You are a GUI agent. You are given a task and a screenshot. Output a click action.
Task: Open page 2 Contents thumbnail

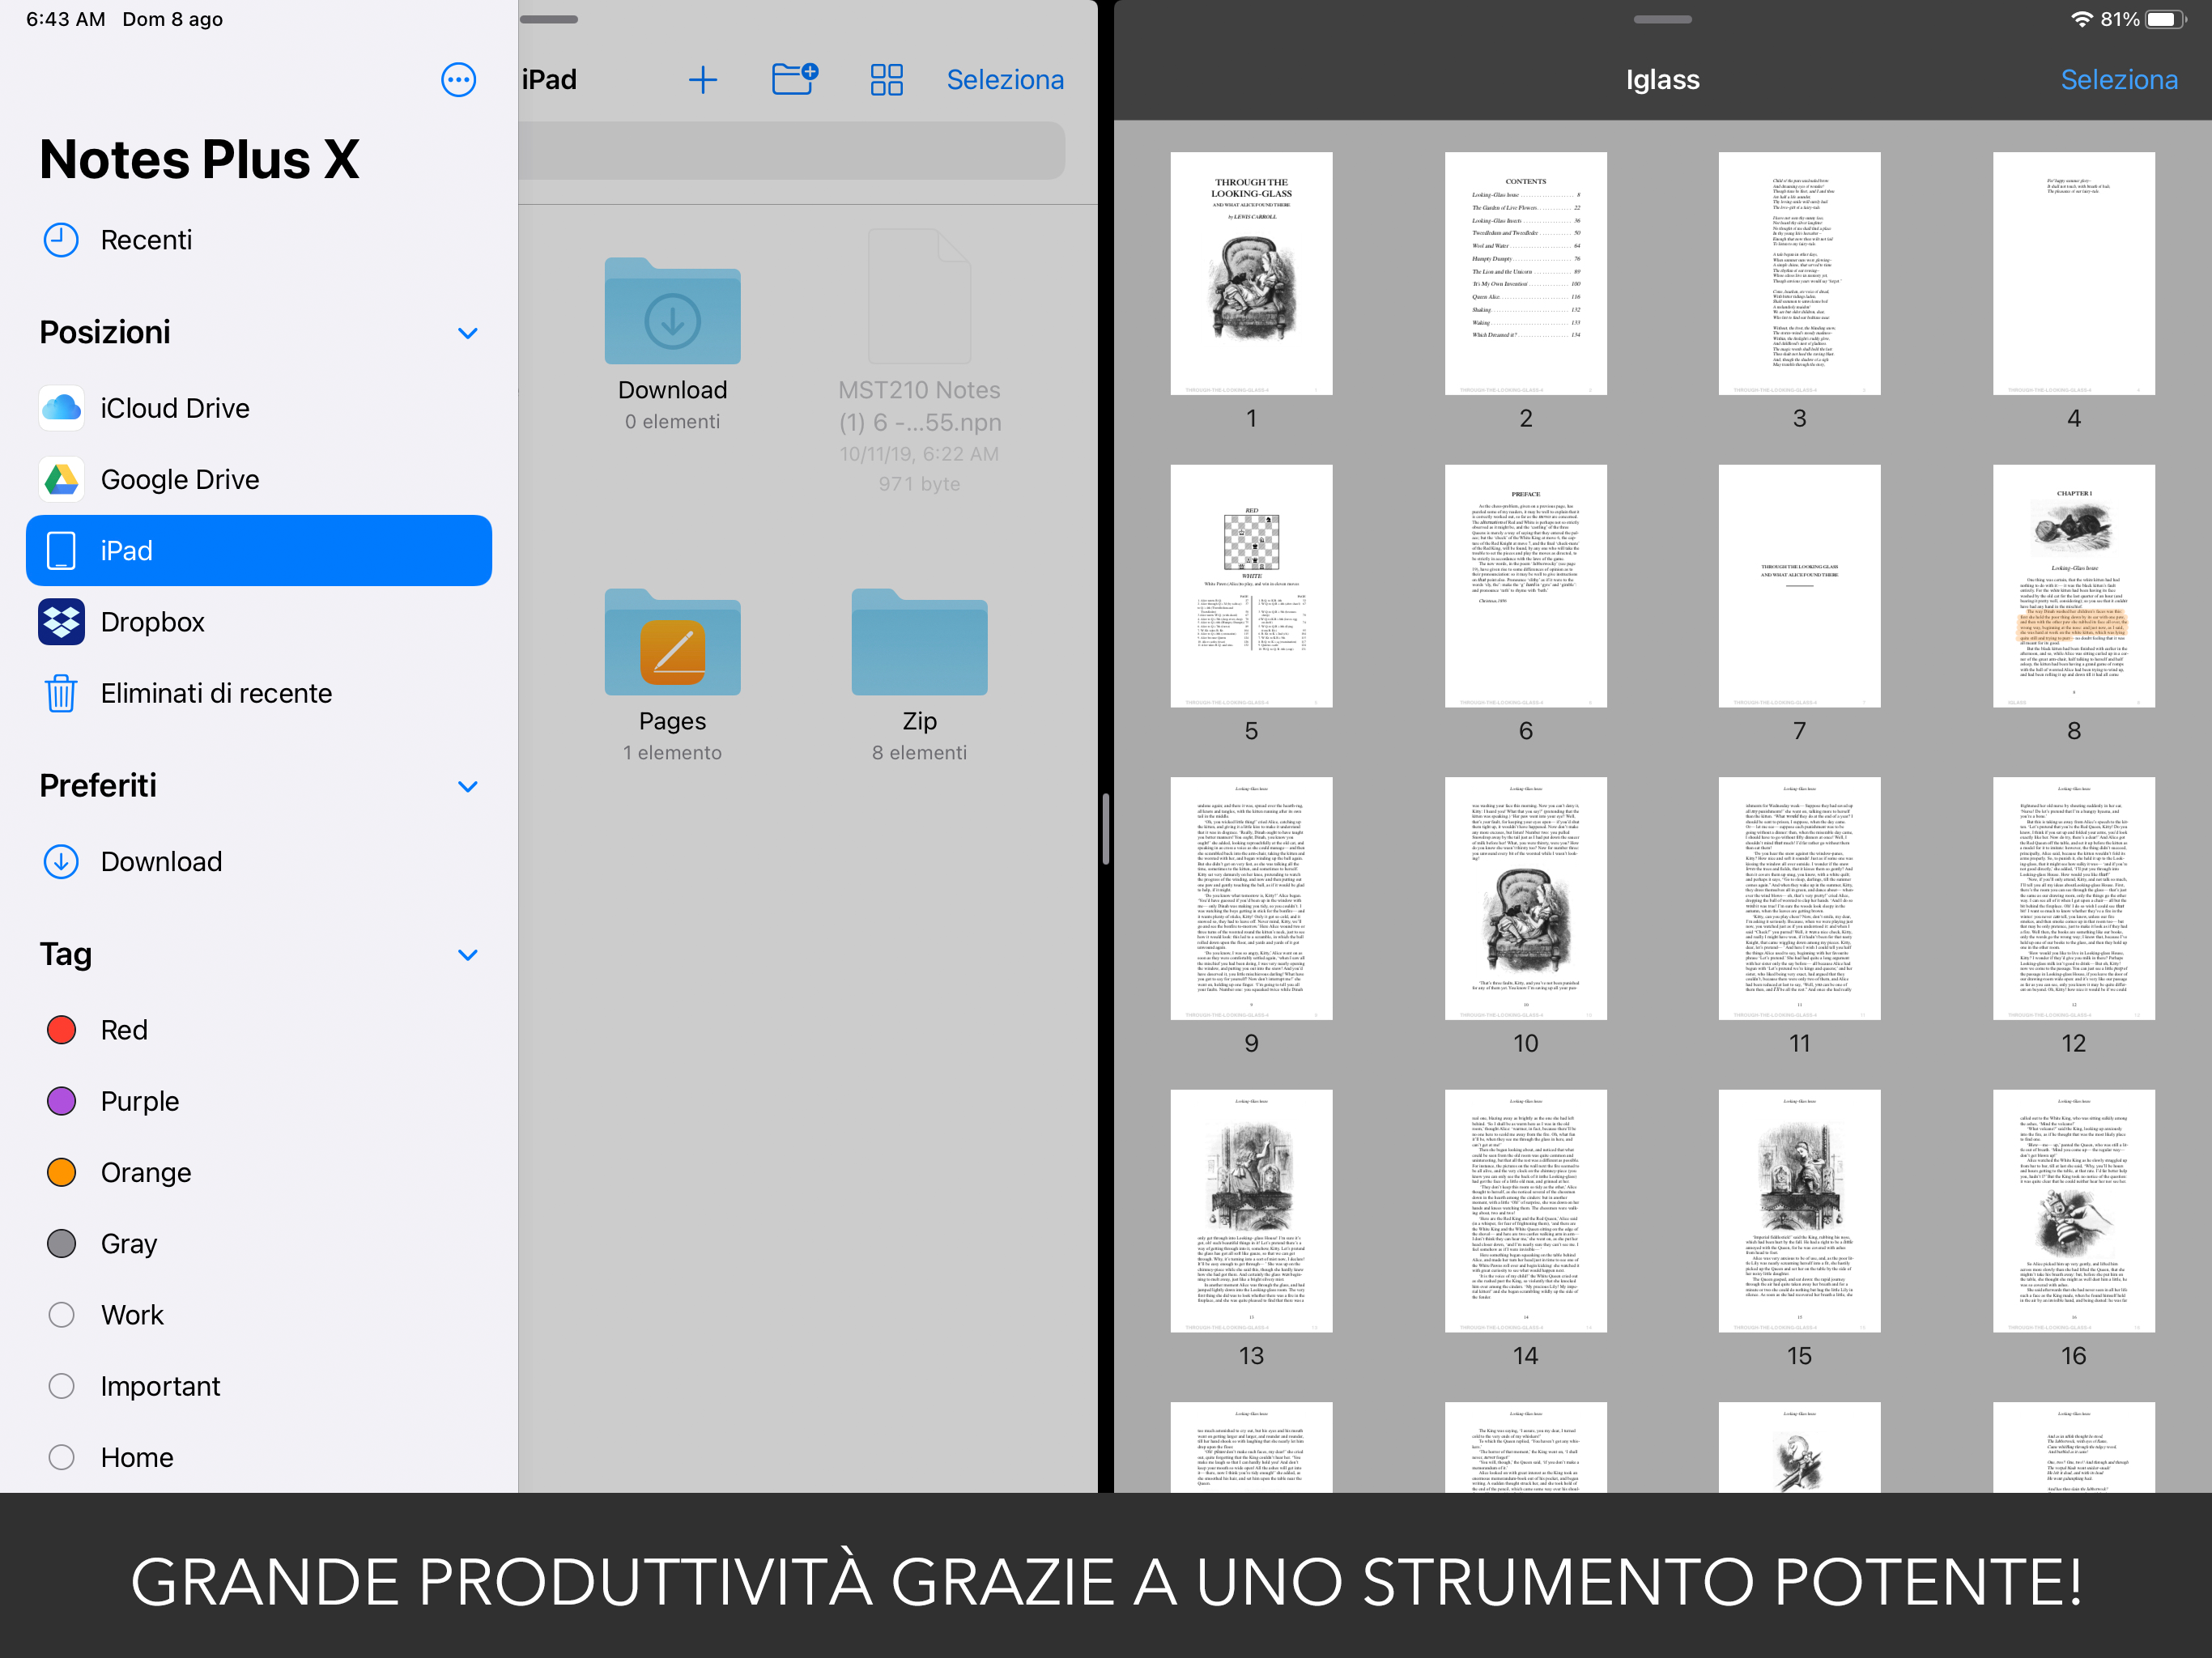pyautogui.click(x=1525, y=273)
